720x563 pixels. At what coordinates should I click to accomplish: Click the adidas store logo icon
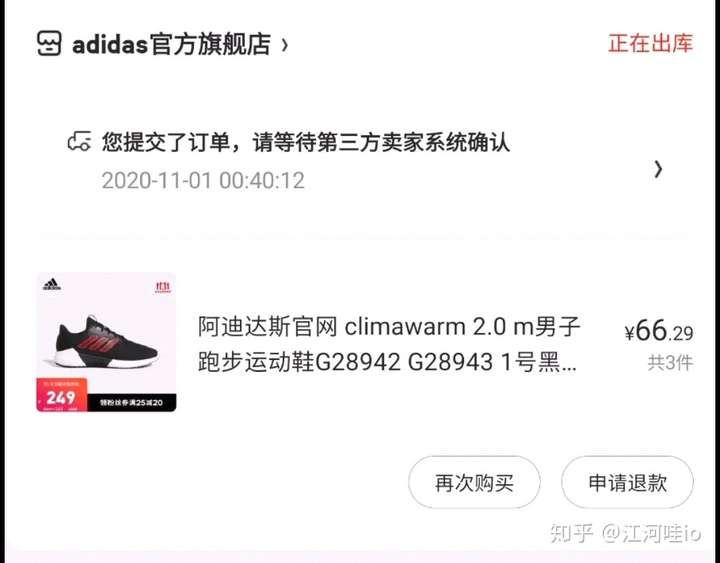point(49,44)
